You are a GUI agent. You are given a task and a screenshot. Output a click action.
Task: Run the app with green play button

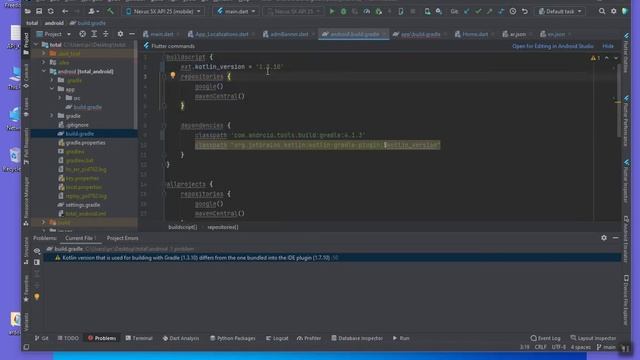(x=332, y=11)
